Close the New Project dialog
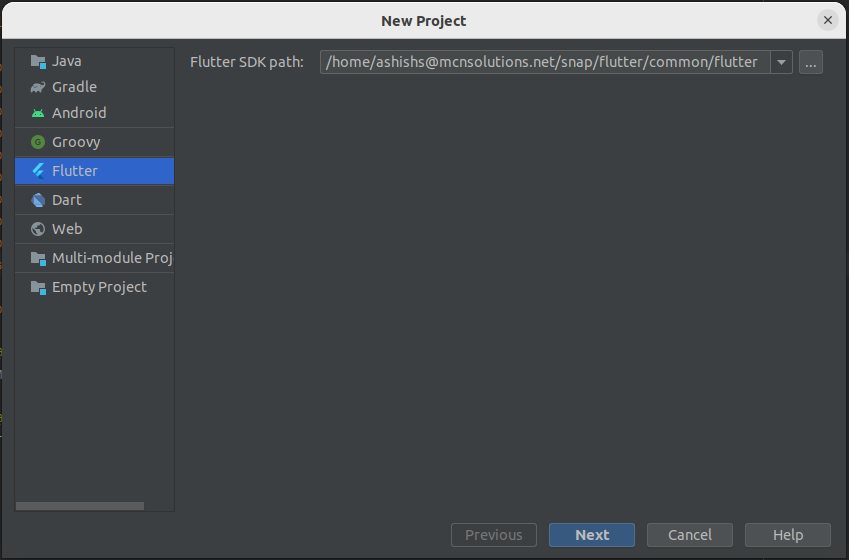The height and width of the screenshot is (560, 849). (827, 20)
